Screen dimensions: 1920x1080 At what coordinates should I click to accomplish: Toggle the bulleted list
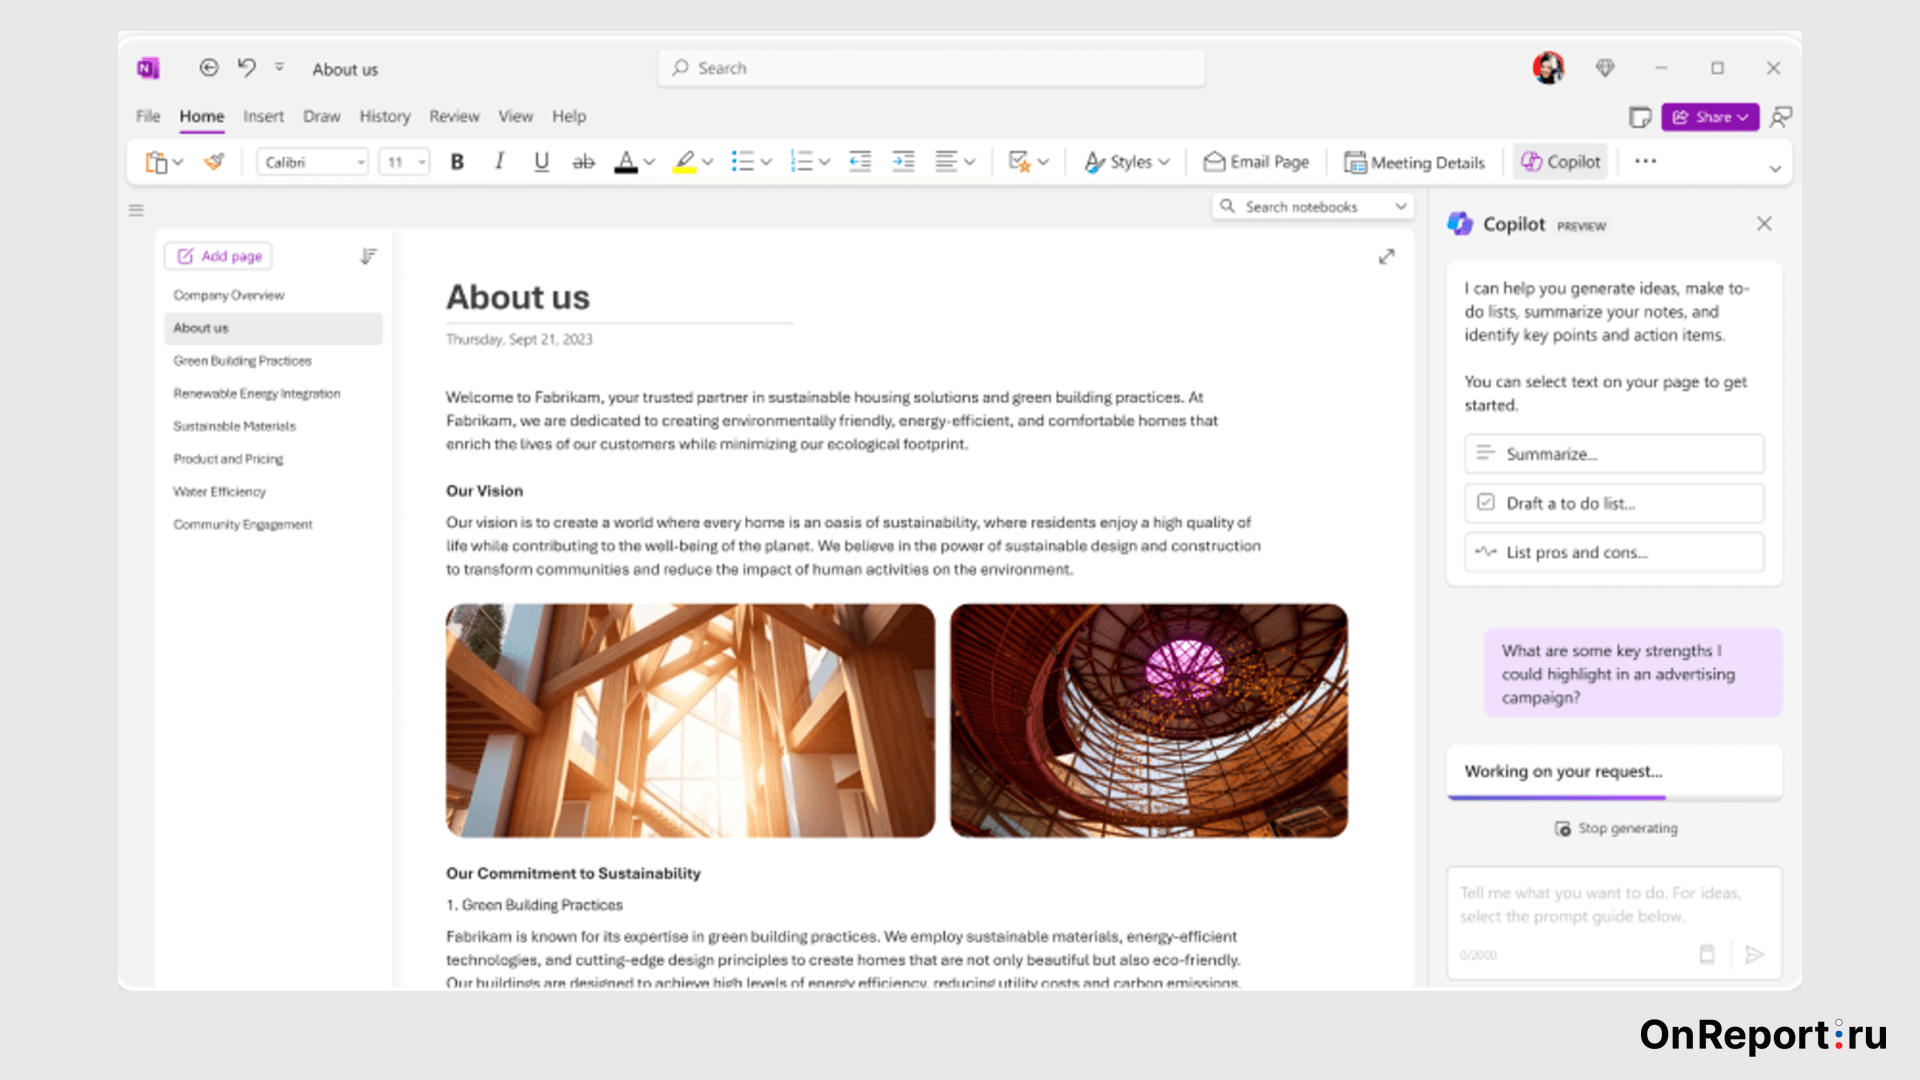pos(742,162)
